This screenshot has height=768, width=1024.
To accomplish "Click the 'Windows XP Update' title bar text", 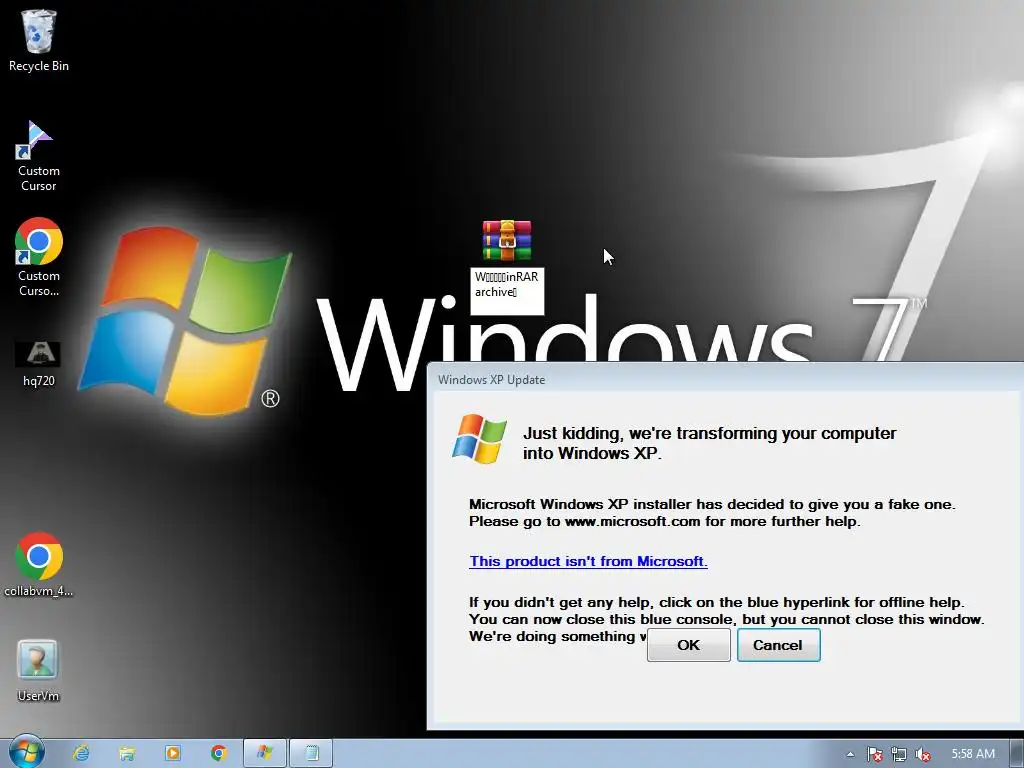I will pos(491,379).
